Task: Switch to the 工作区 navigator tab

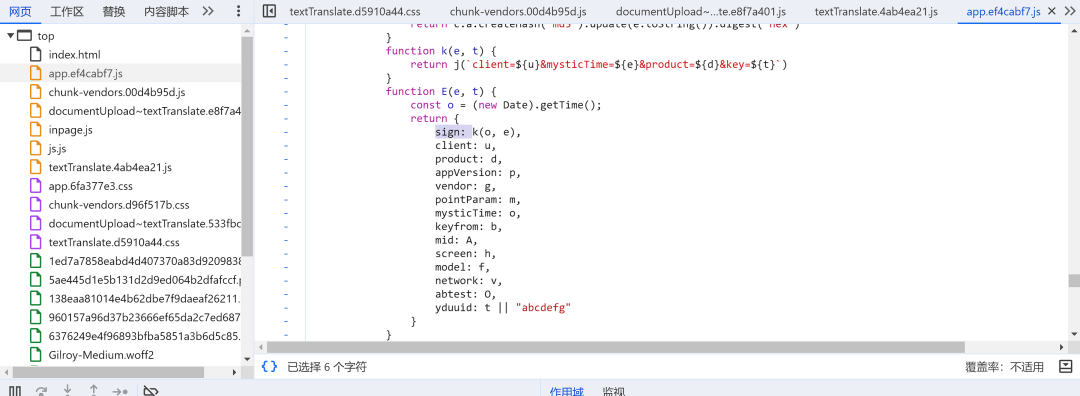Action: [x=68, y=11]
